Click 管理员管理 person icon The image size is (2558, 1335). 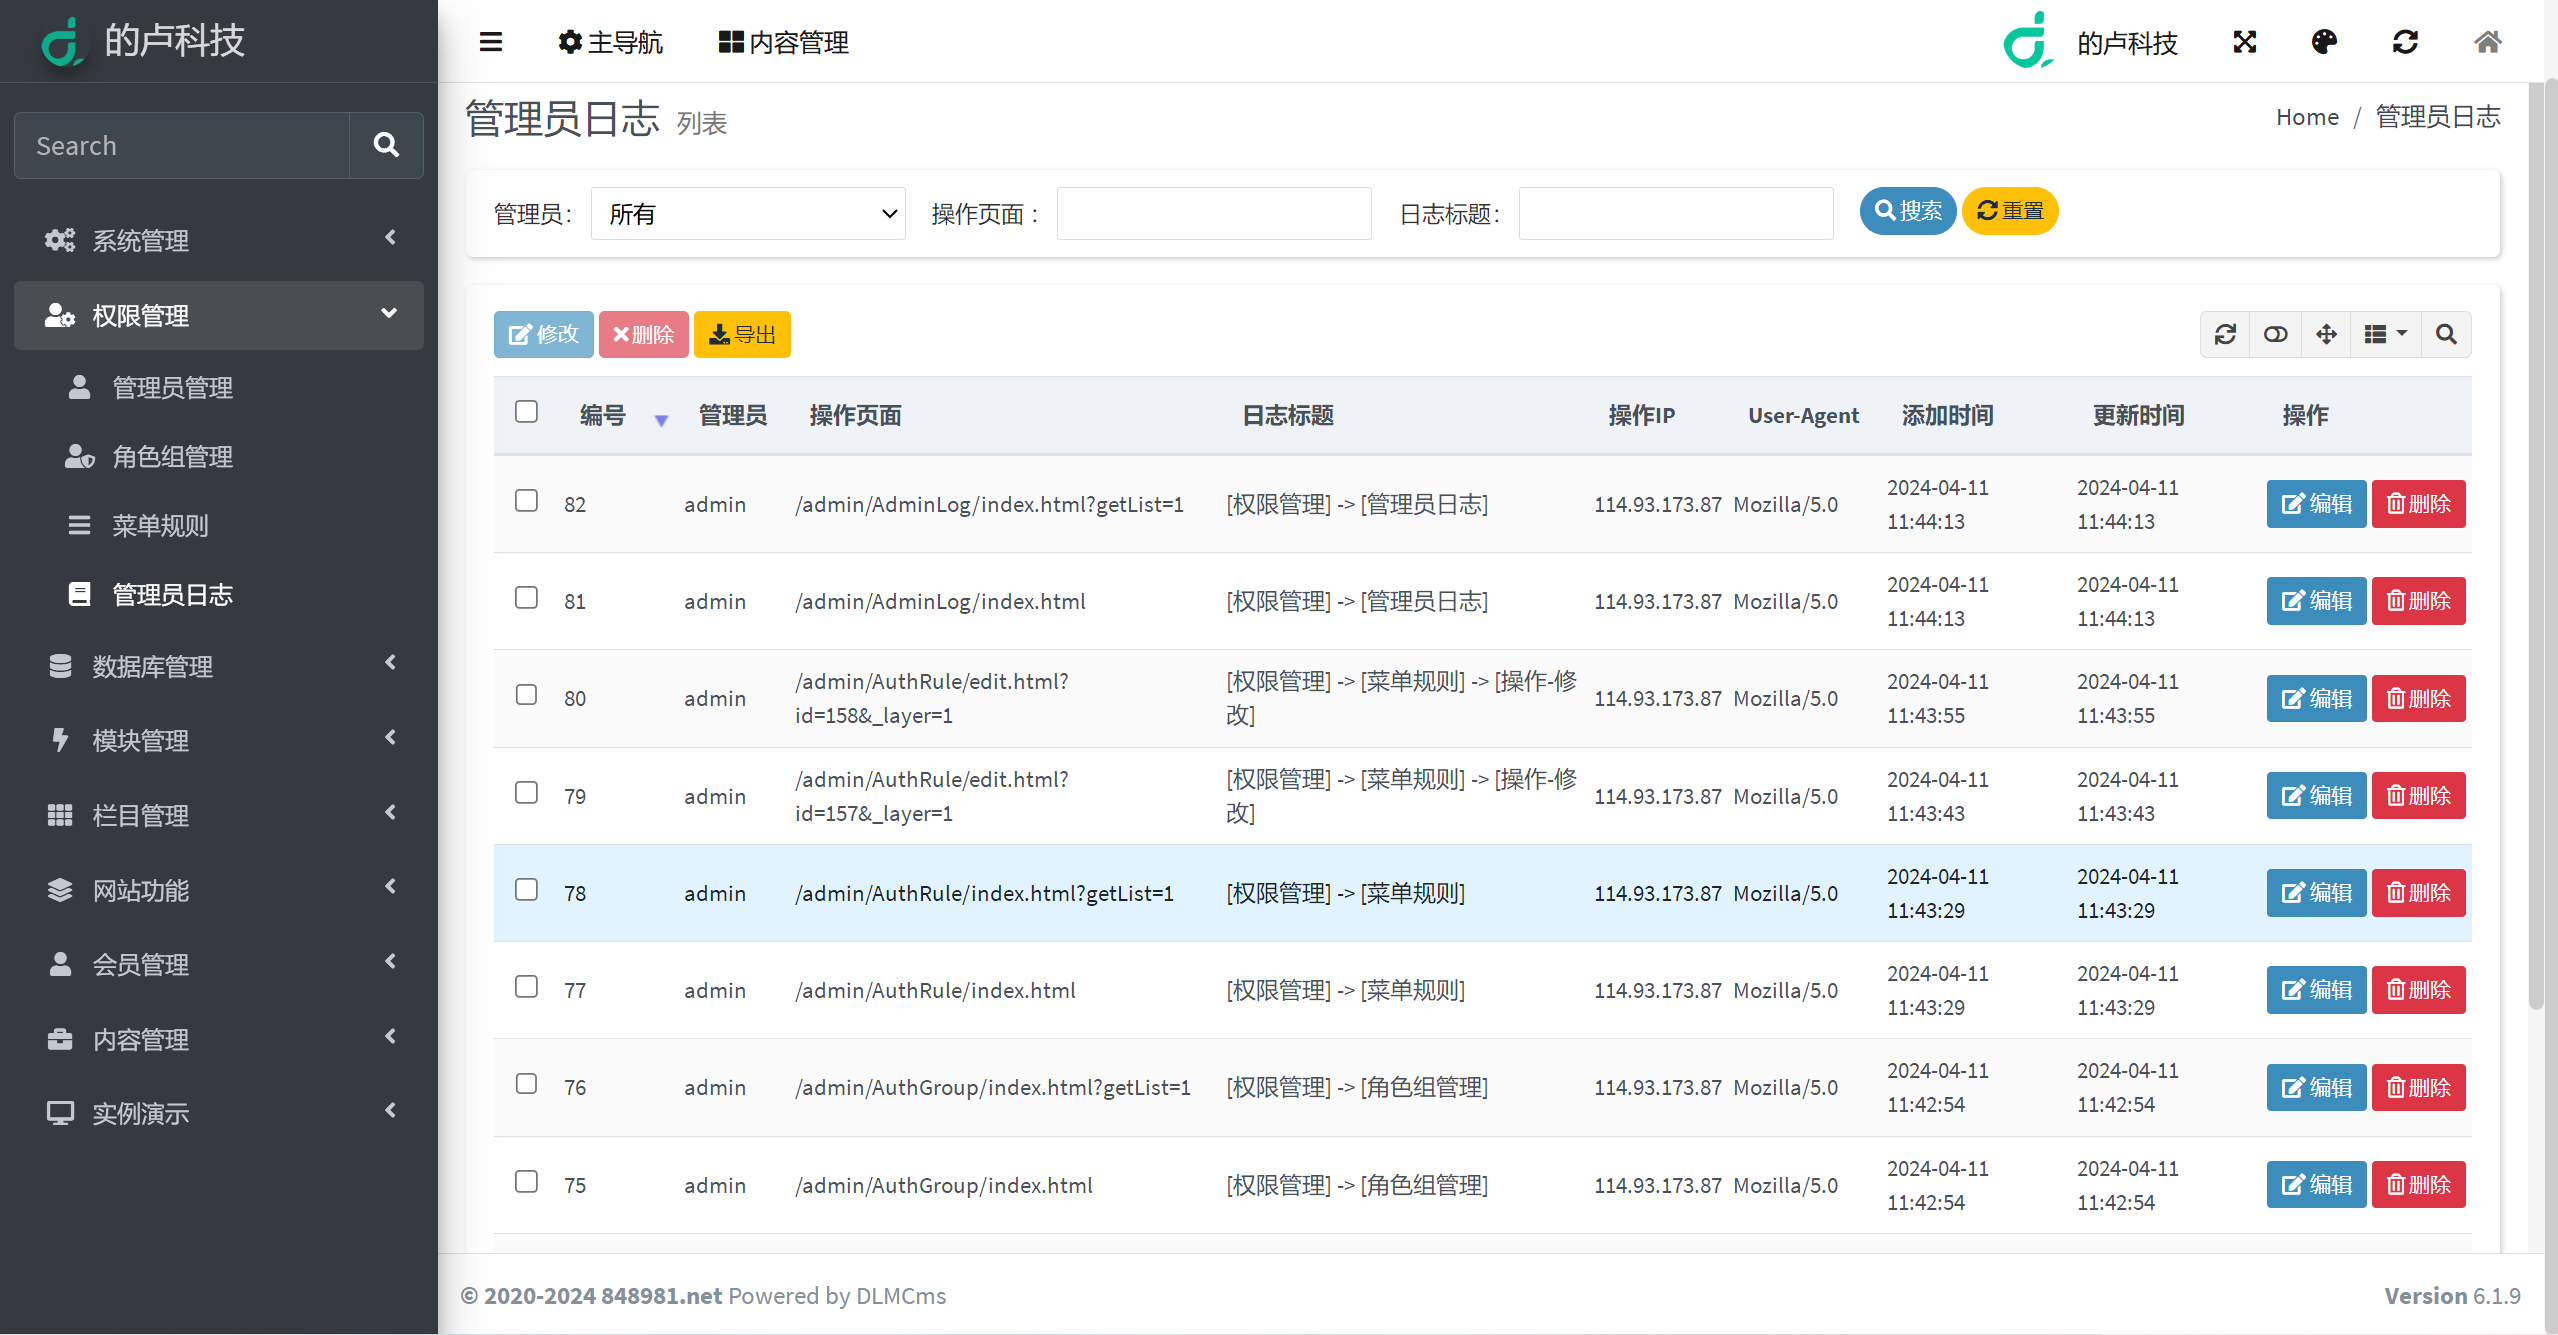[79, 387]
